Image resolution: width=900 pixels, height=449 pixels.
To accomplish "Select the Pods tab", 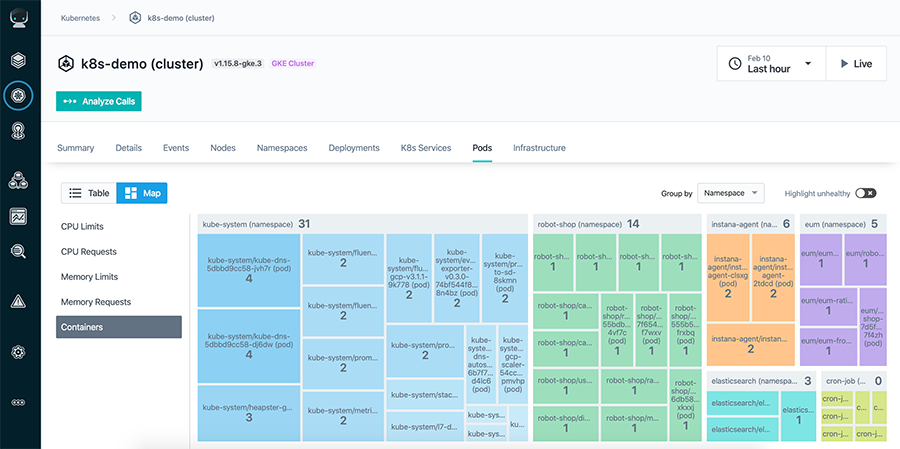I will [x=482, y=148].
